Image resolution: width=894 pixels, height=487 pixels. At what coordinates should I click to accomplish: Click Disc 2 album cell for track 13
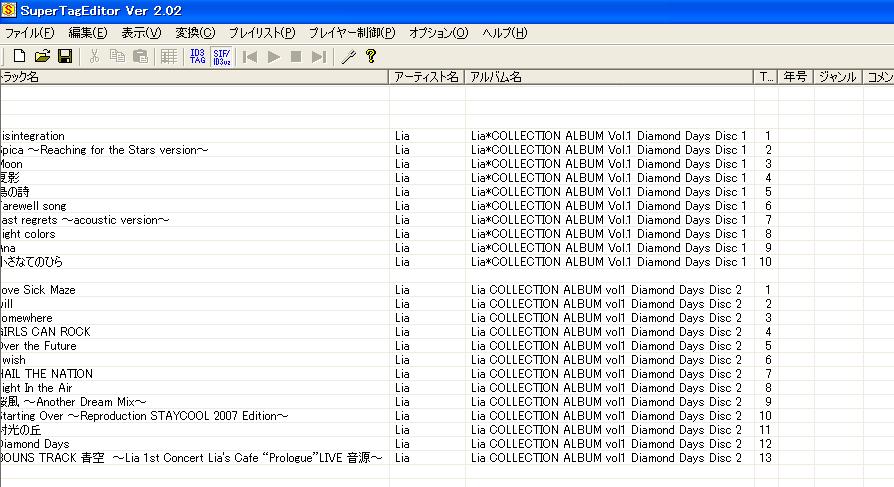coord(609,458)
